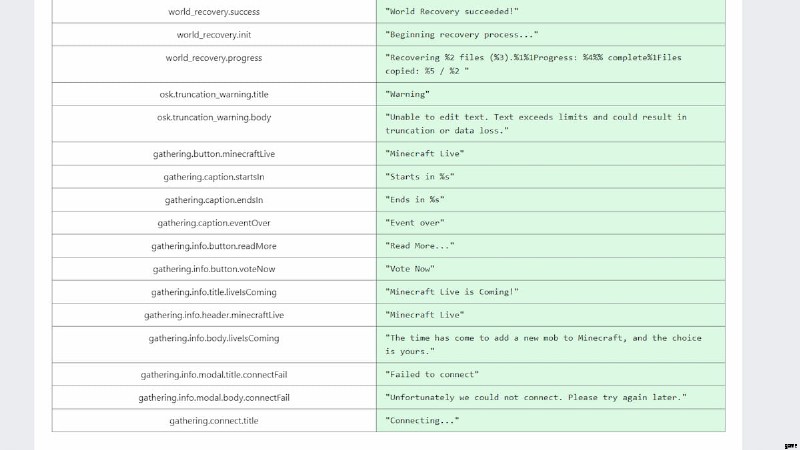Select the gathering.connect.title key
Screen dimensions: 800x450
[214, 420]
